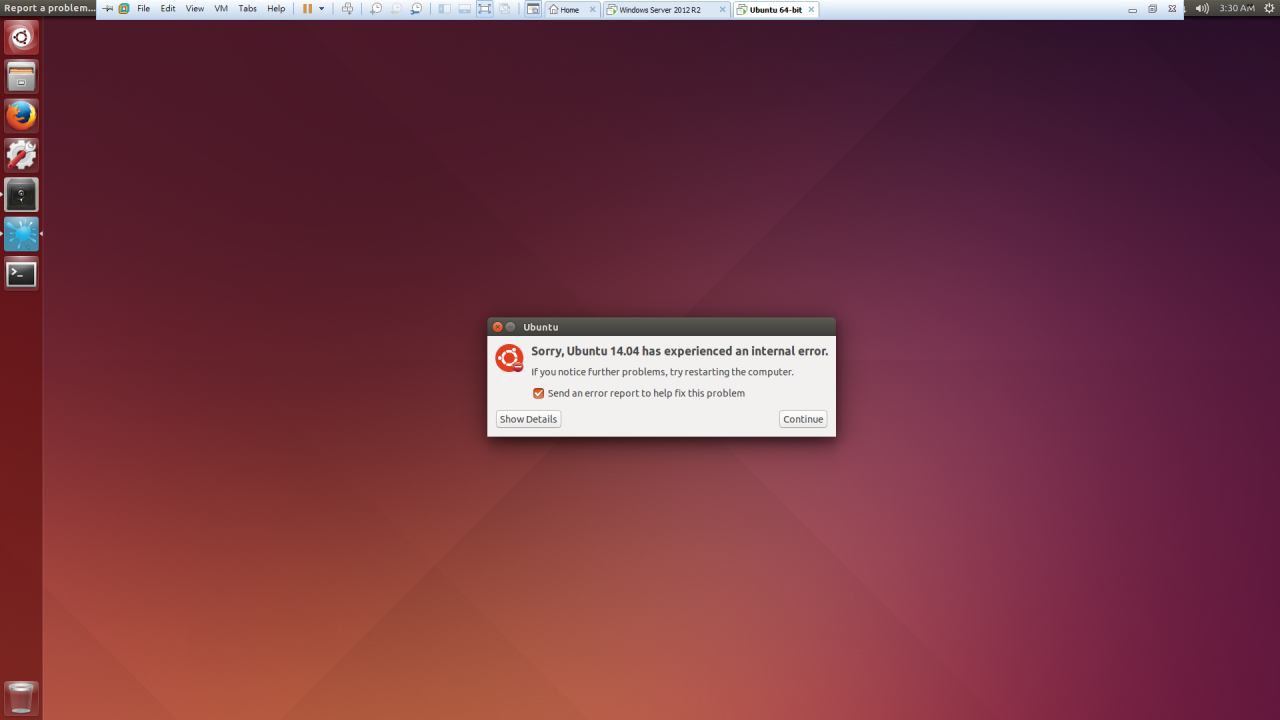The height and width of the screenshot is (720, 1280).
Task: Click the Ubuntu error icon in the dialog
Action: point(509,358)
